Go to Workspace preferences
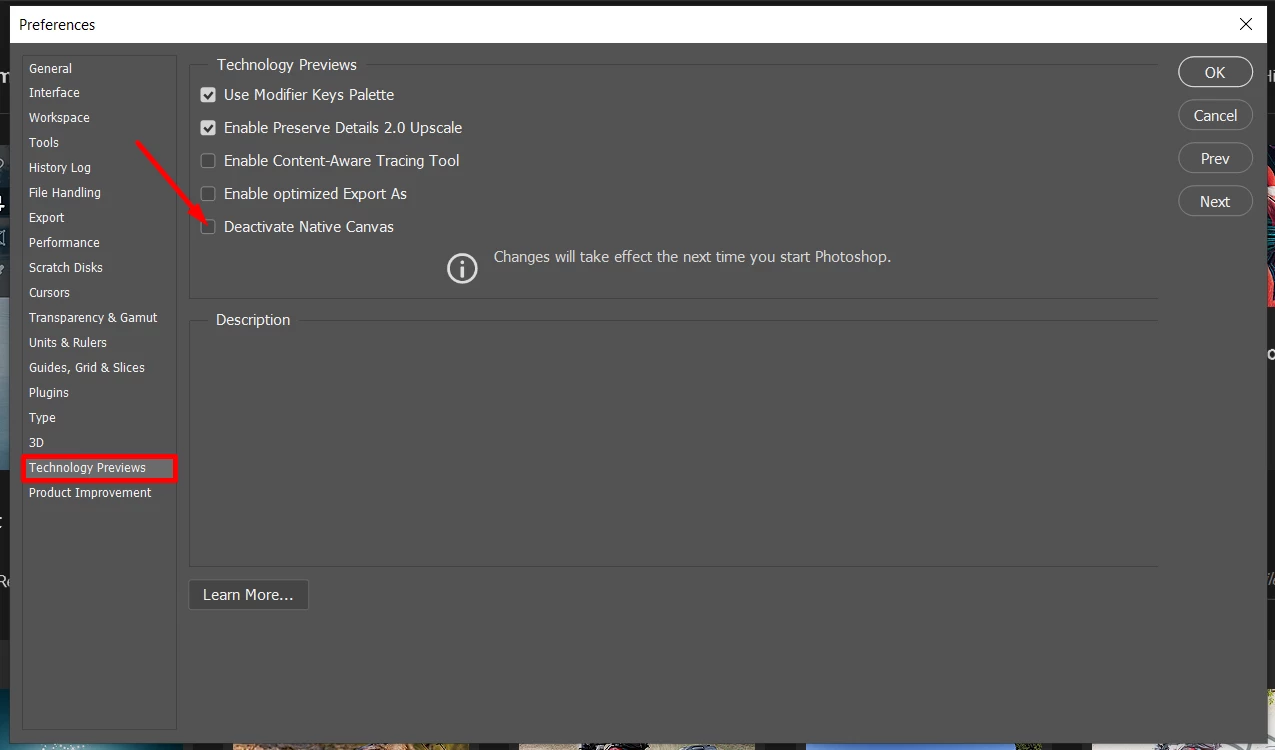Viewport: 1275px width, 750px height. 59,118
